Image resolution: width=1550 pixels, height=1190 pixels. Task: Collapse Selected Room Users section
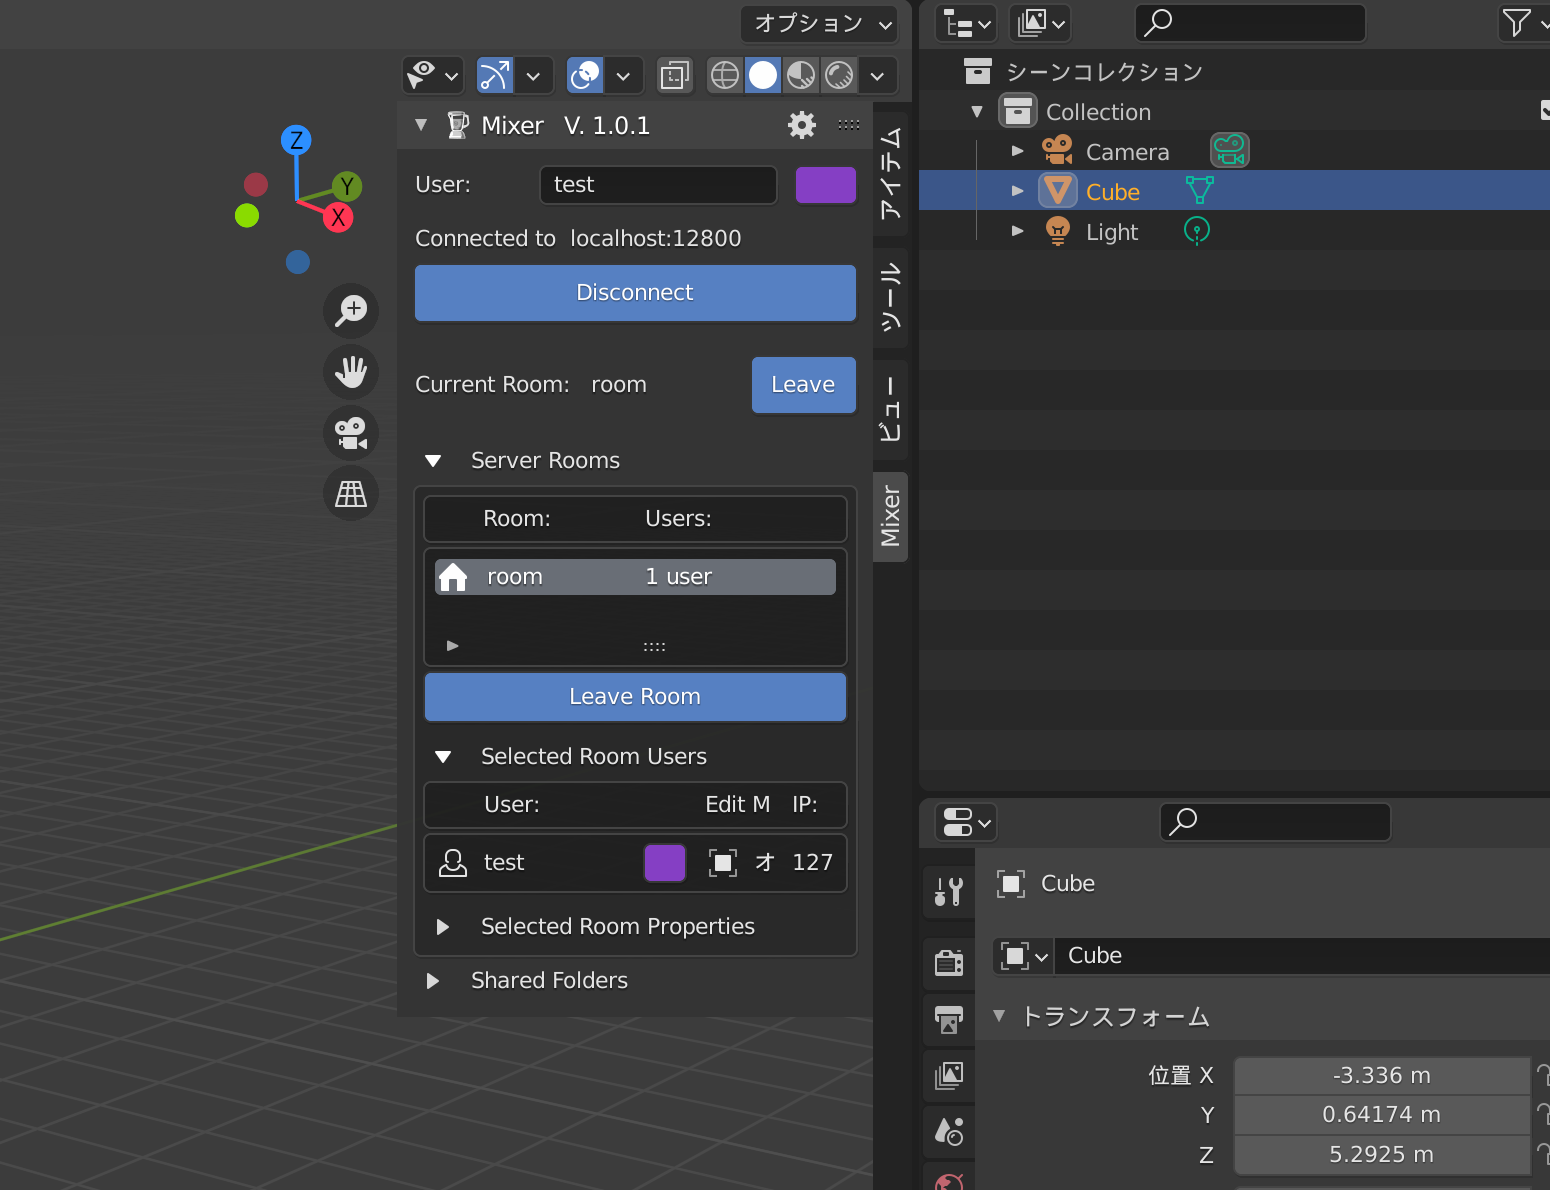point(443,757)
